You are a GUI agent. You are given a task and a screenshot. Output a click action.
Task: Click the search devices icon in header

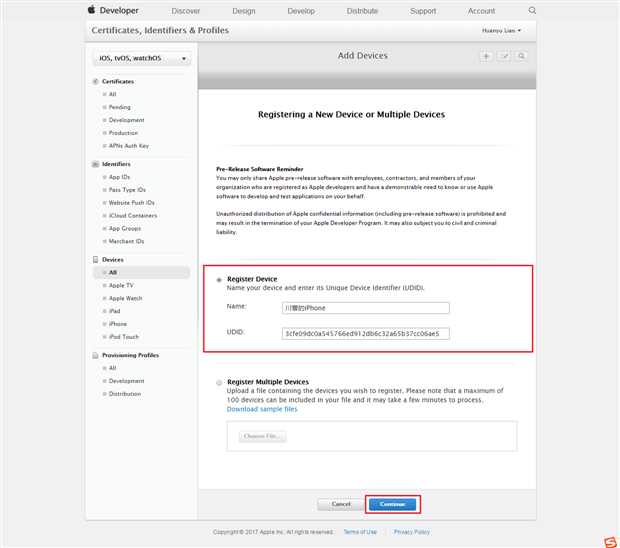[522, 56]
